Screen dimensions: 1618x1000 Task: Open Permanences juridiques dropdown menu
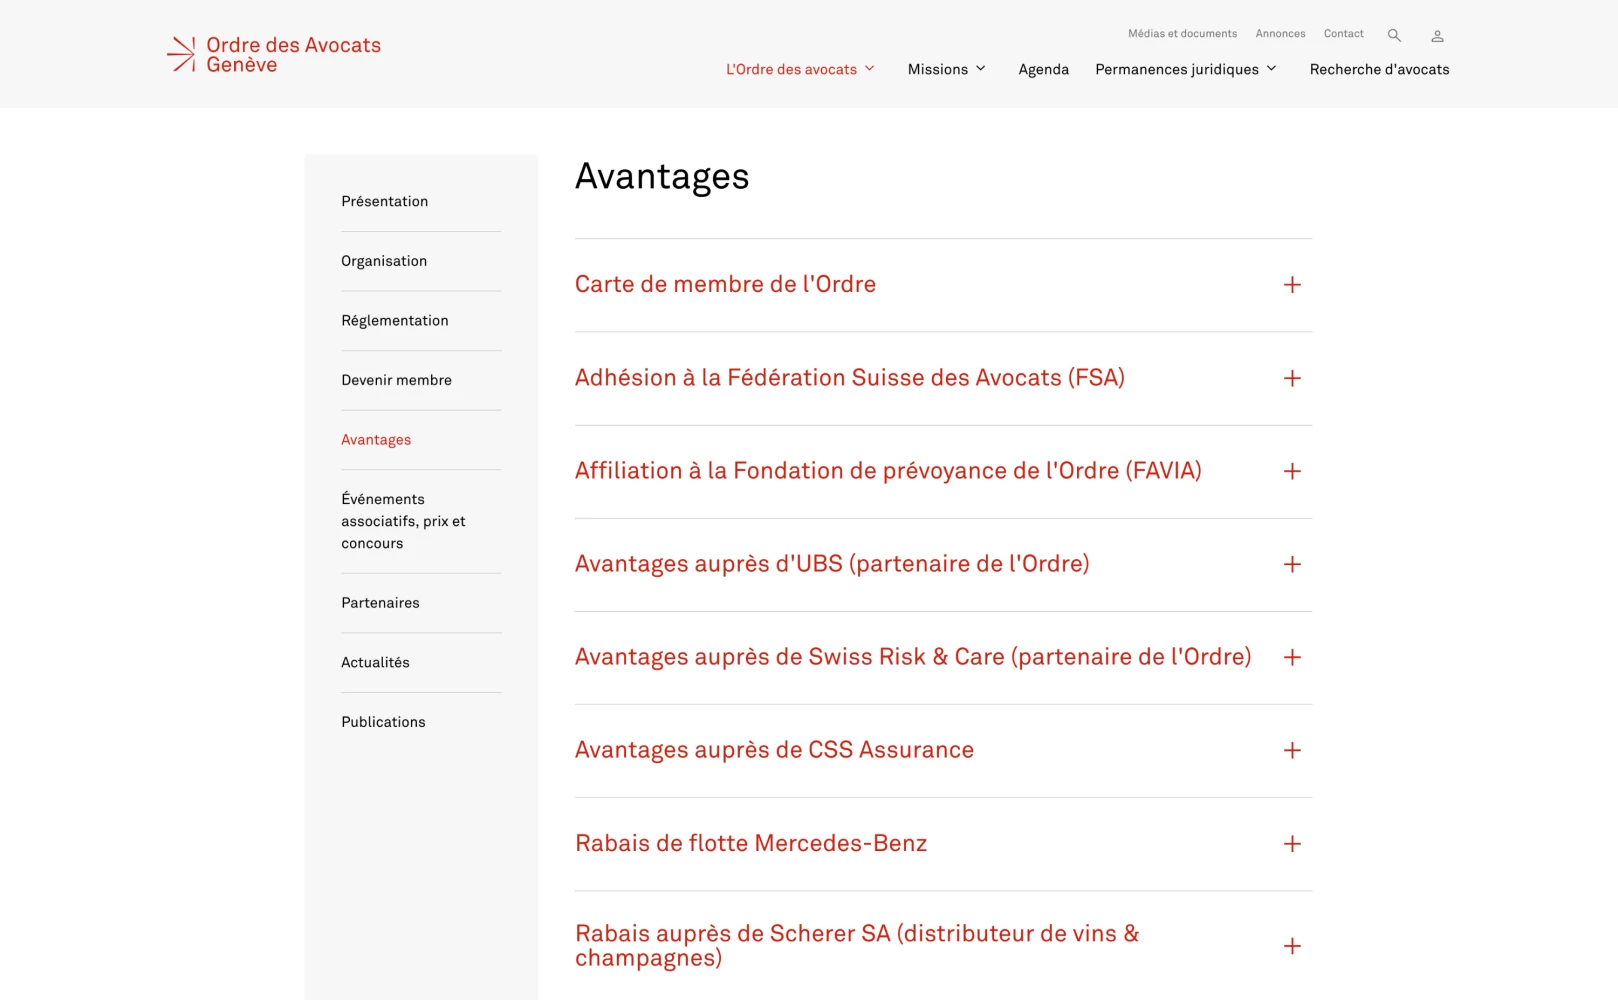[1185, 69]
